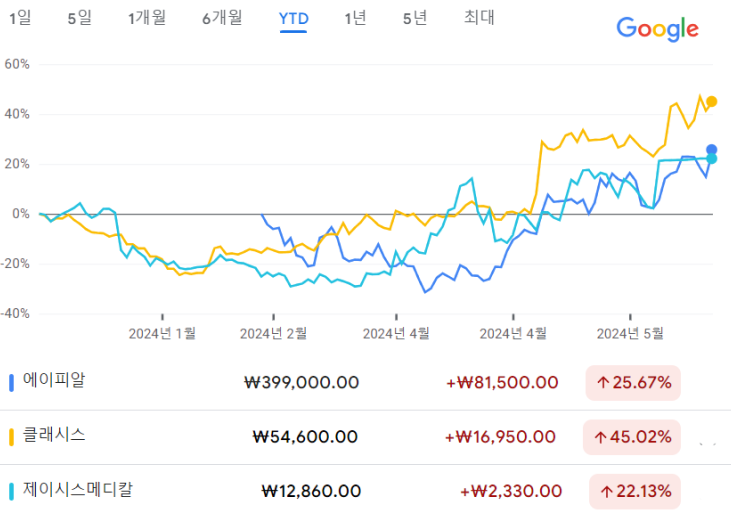Viewport: 731px width, 518px height.
Task: Click the 2024년 1월 axis label
Action: [162, 334]
